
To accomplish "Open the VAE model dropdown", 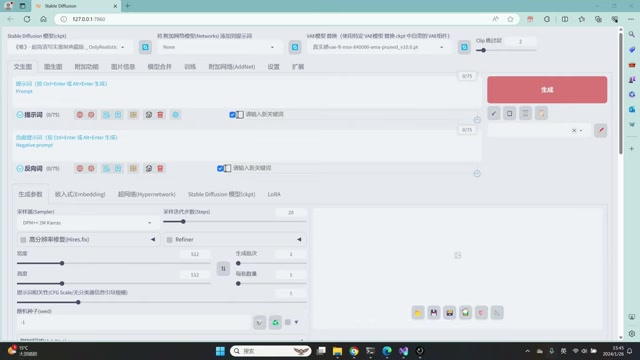I will click(378, 47).
